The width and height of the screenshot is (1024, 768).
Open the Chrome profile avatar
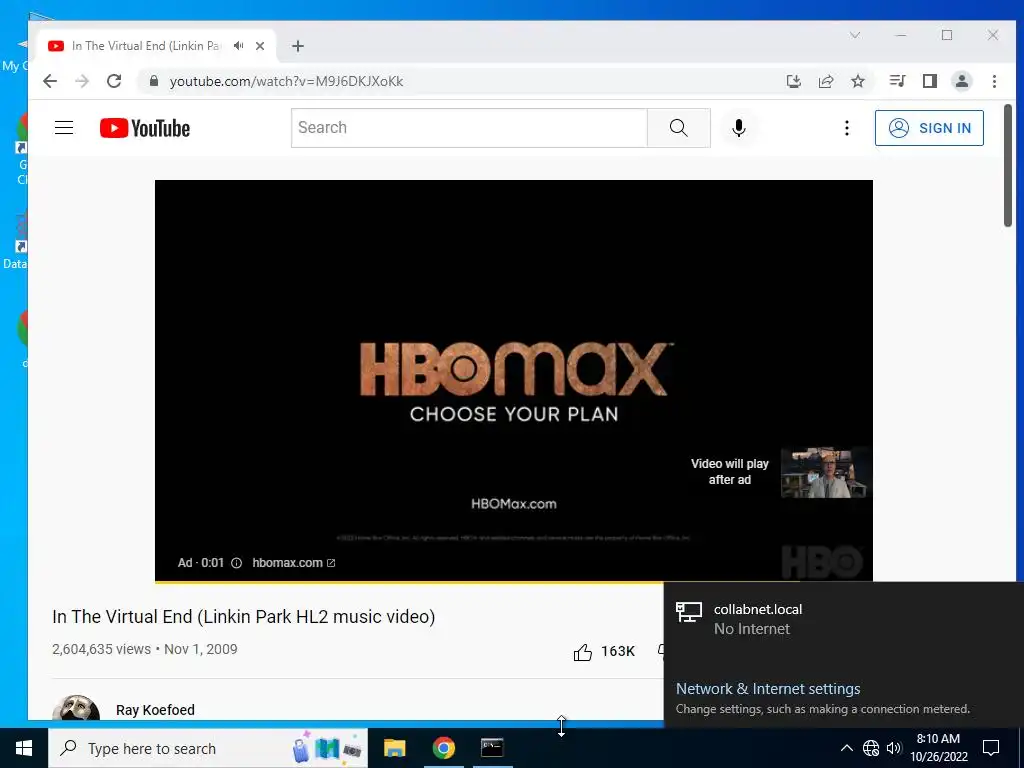(x=961, y=81)
